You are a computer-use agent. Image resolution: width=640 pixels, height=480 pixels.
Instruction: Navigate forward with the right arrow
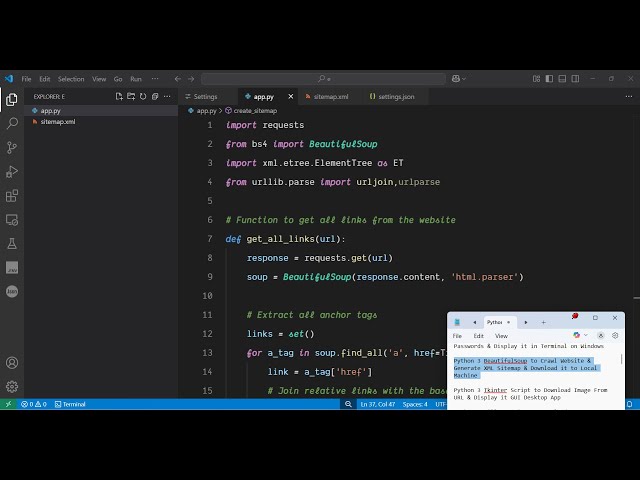191,79
